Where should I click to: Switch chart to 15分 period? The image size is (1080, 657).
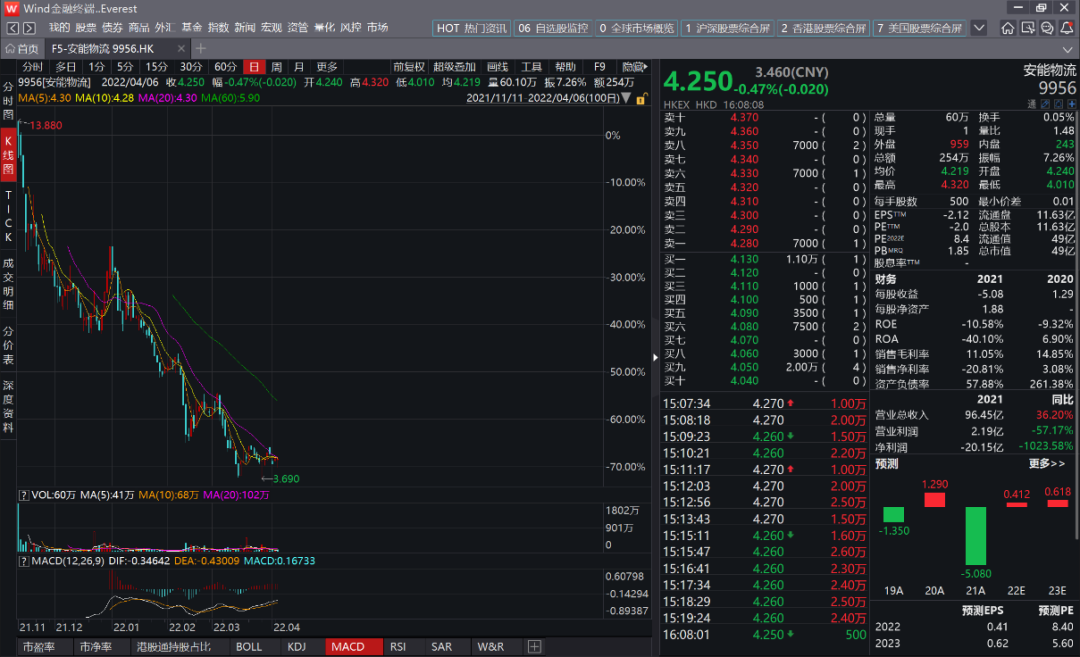pyautogui.click(x=156, y=67)
